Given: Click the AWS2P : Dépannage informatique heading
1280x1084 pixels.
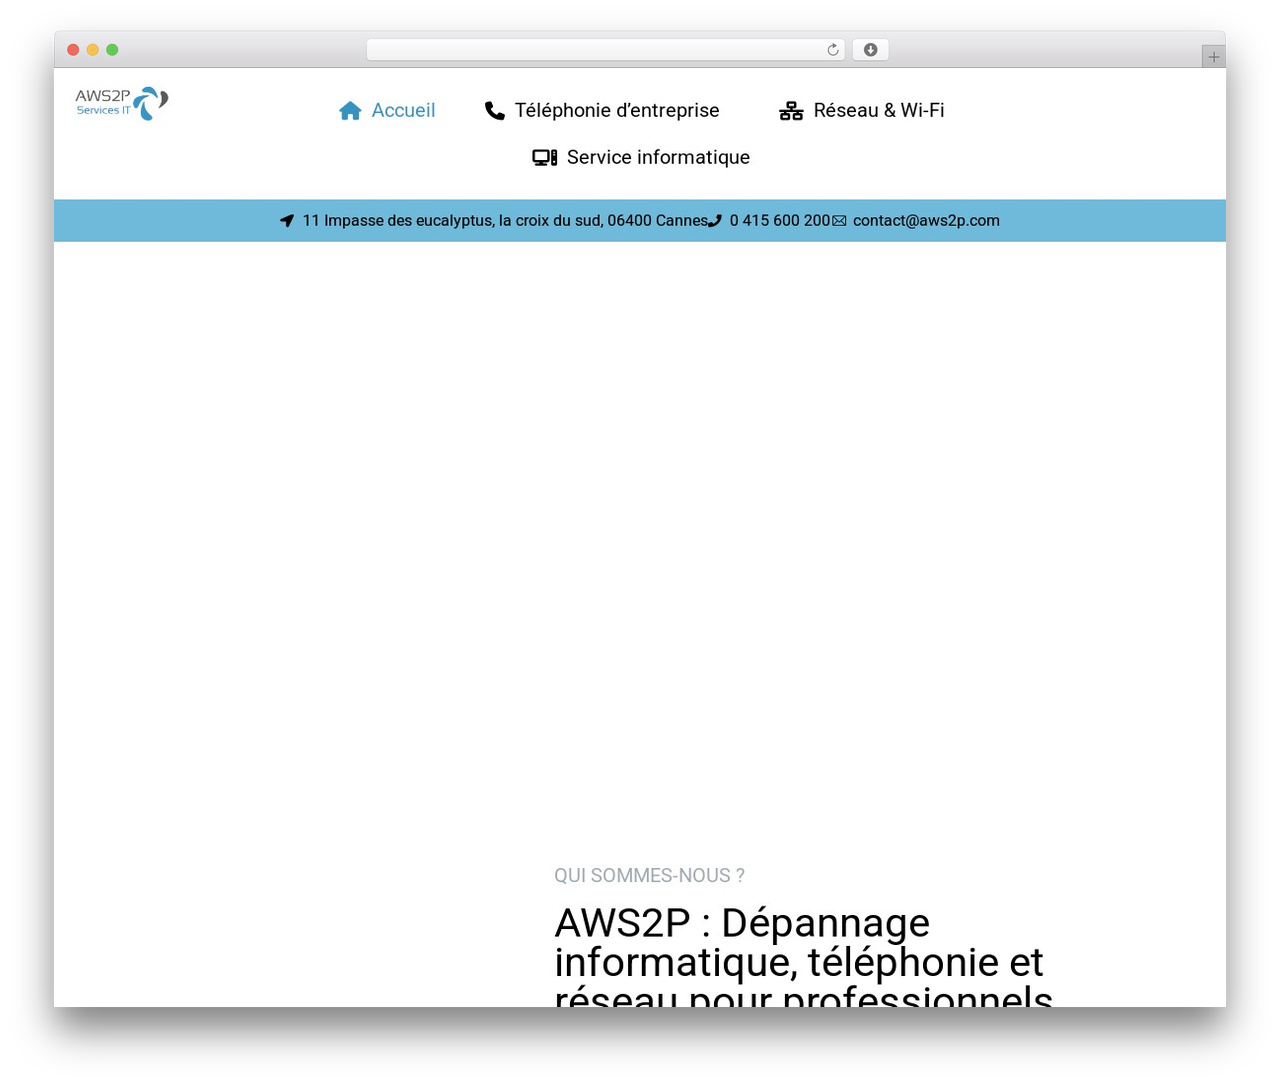Looking at the screenshot, I should [x=803, y=955].
